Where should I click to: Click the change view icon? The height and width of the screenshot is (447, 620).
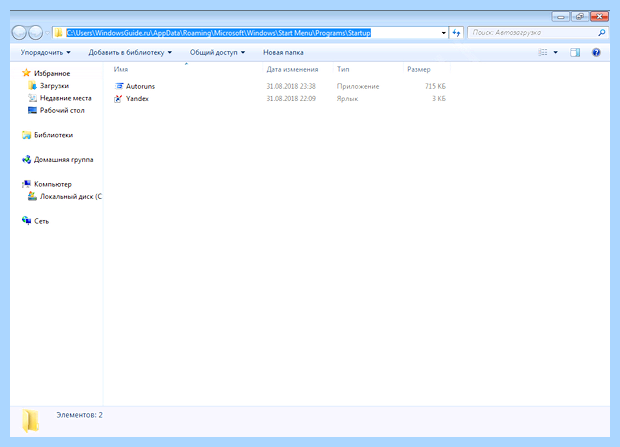[543, 52]
